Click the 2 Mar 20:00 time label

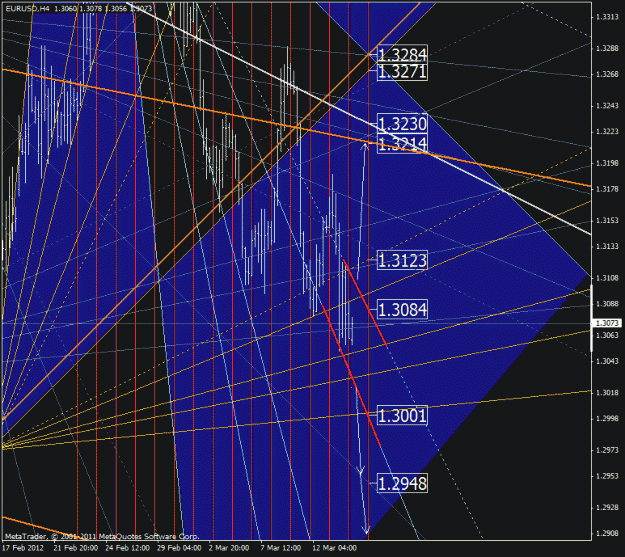(229, 548)
